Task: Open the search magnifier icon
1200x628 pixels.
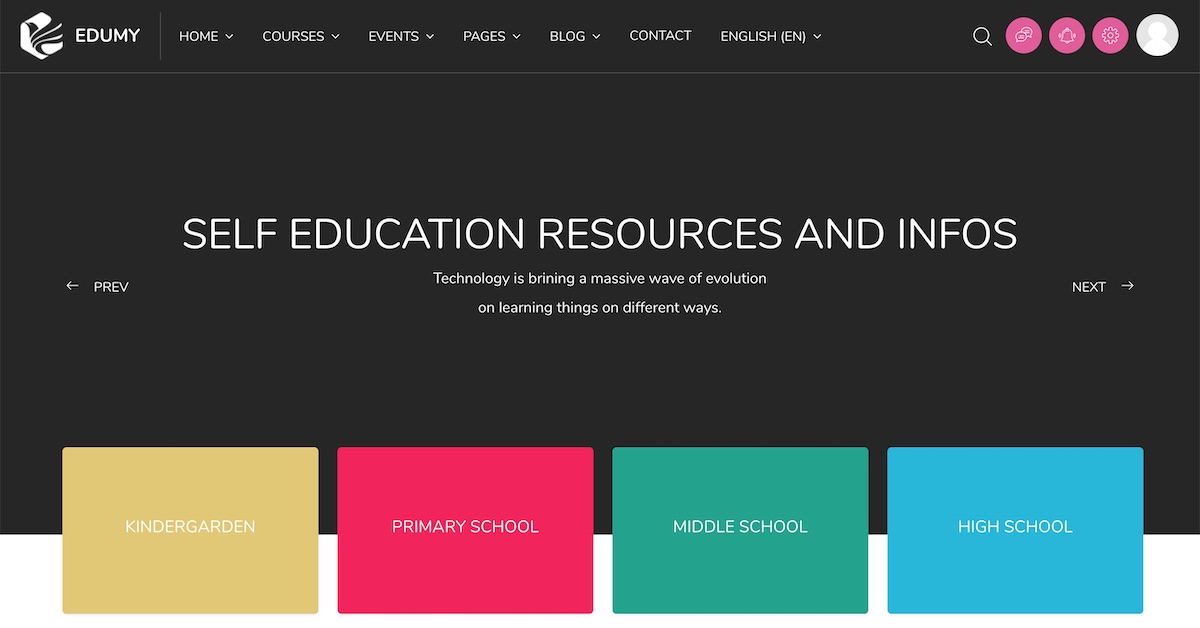Action: [x=982, y=36]
